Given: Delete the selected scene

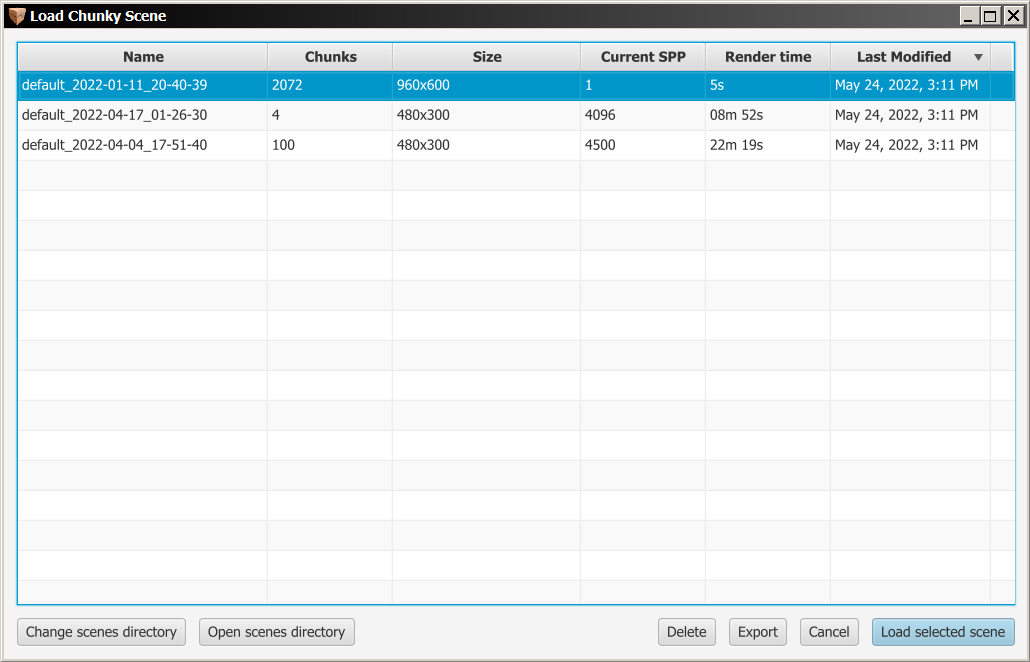Looking at the screenshot, I should click(x=686, y=631).
